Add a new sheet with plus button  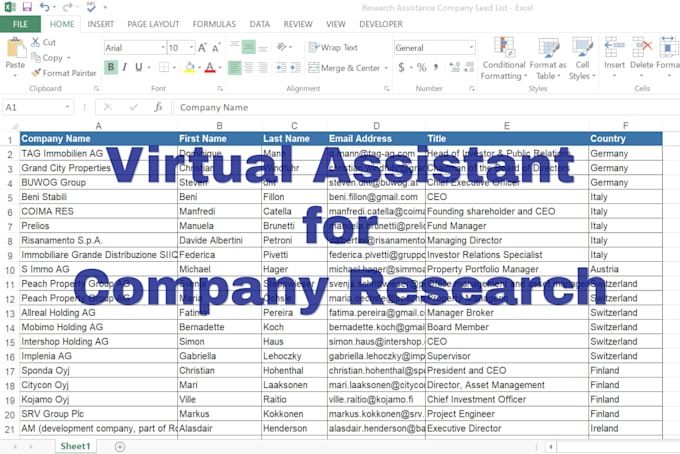point(120,447)
